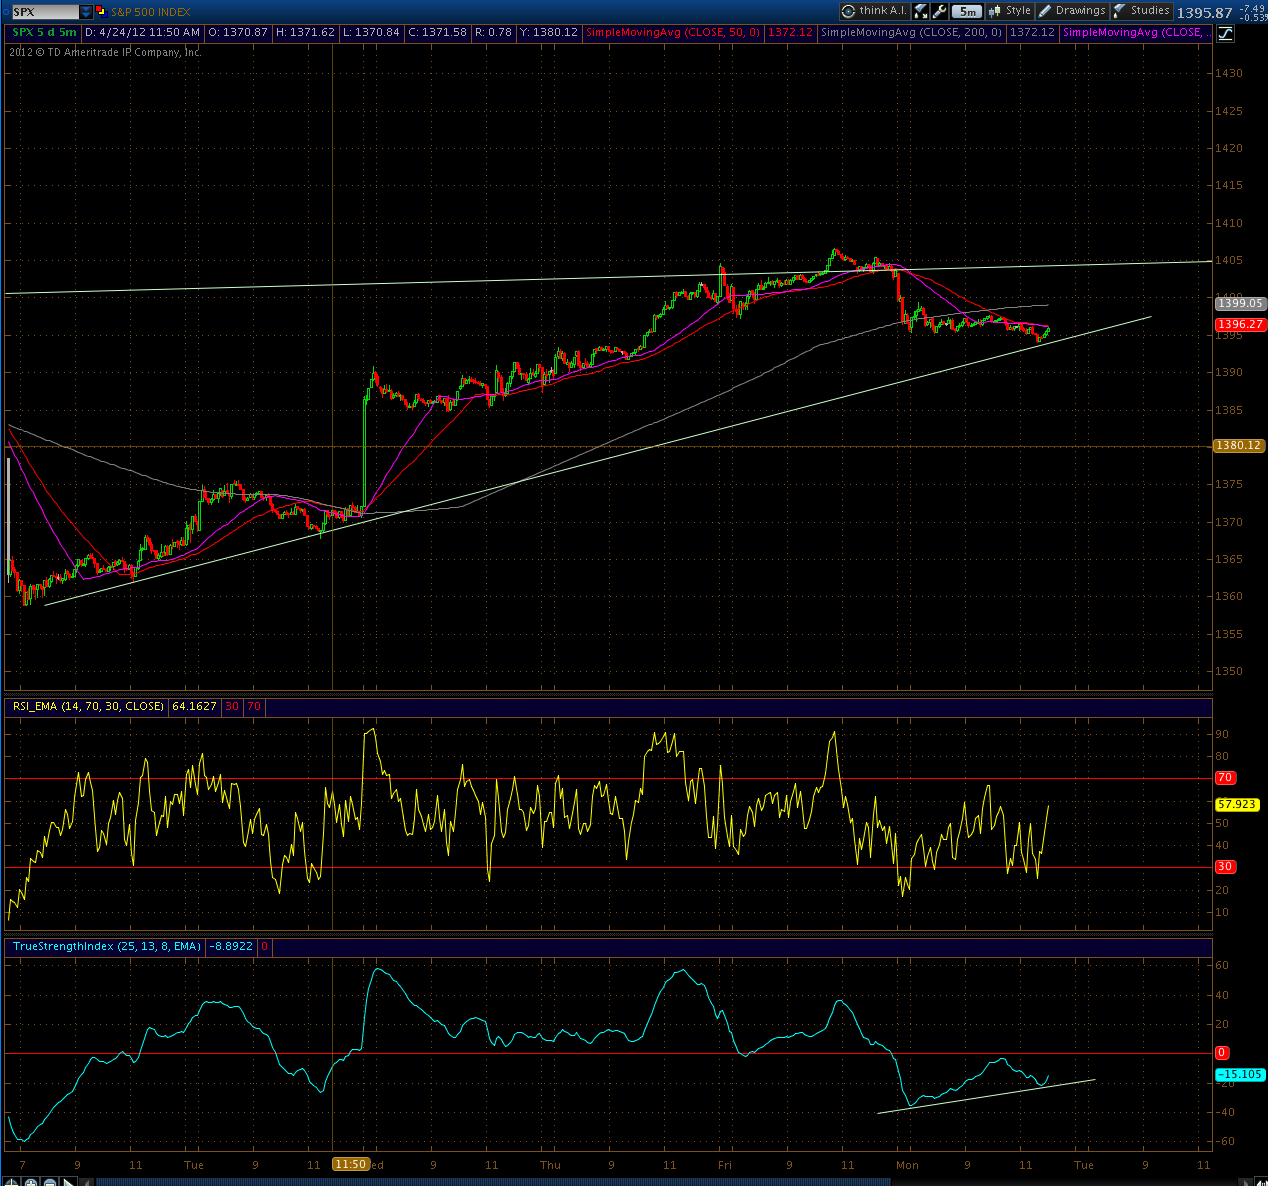Change the 5m timeframe setting
Viewport: 1268px width, 1186px height.
click(966, 11)
